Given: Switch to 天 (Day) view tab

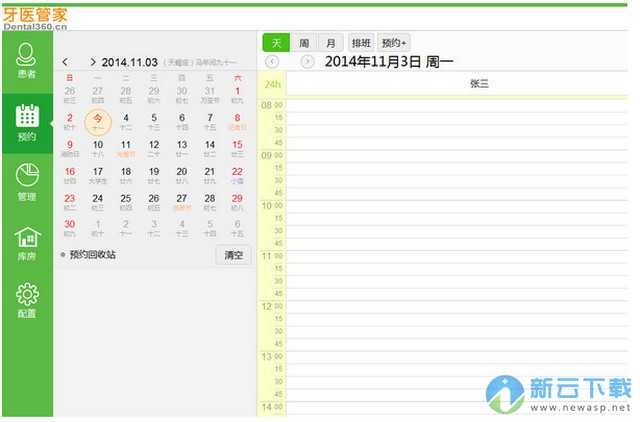Looking at the screenshot, I should (276, 43).
